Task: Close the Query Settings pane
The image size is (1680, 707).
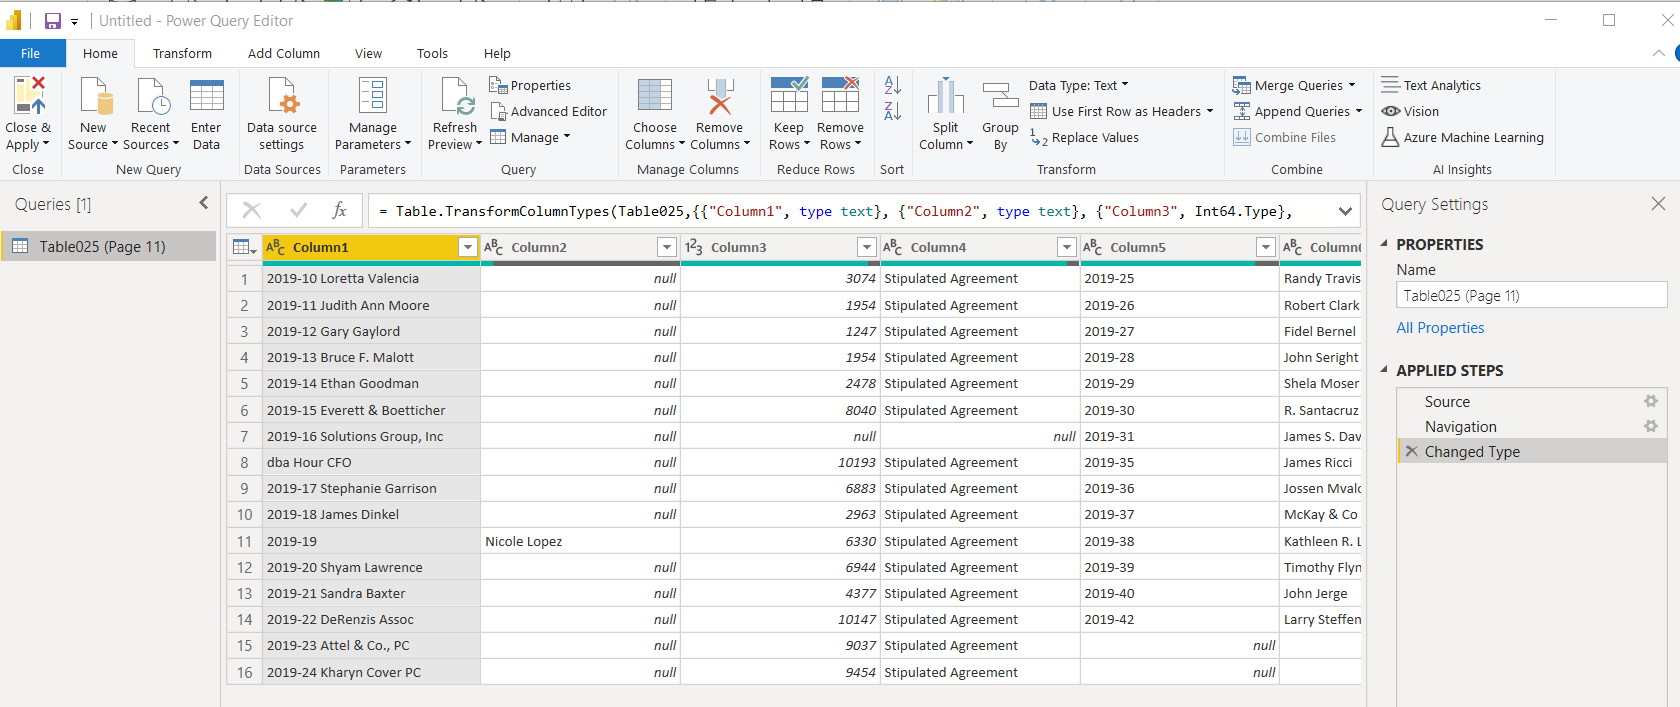Action: 1658,204
